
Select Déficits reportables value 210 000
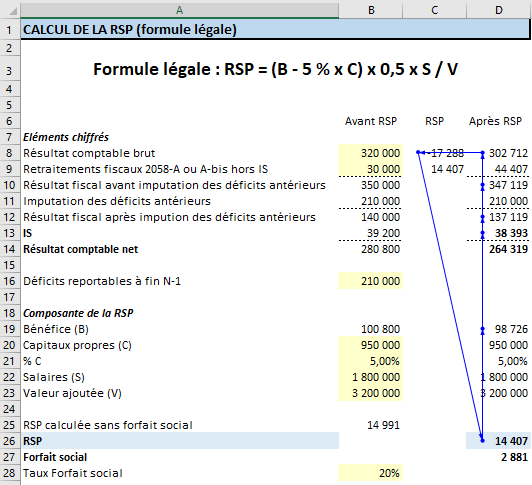click(371, 281)
